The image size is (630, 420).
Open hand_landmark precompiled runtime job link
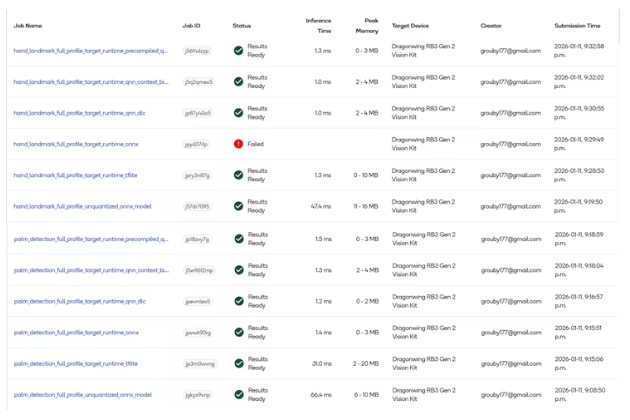[x=90, y=50]
